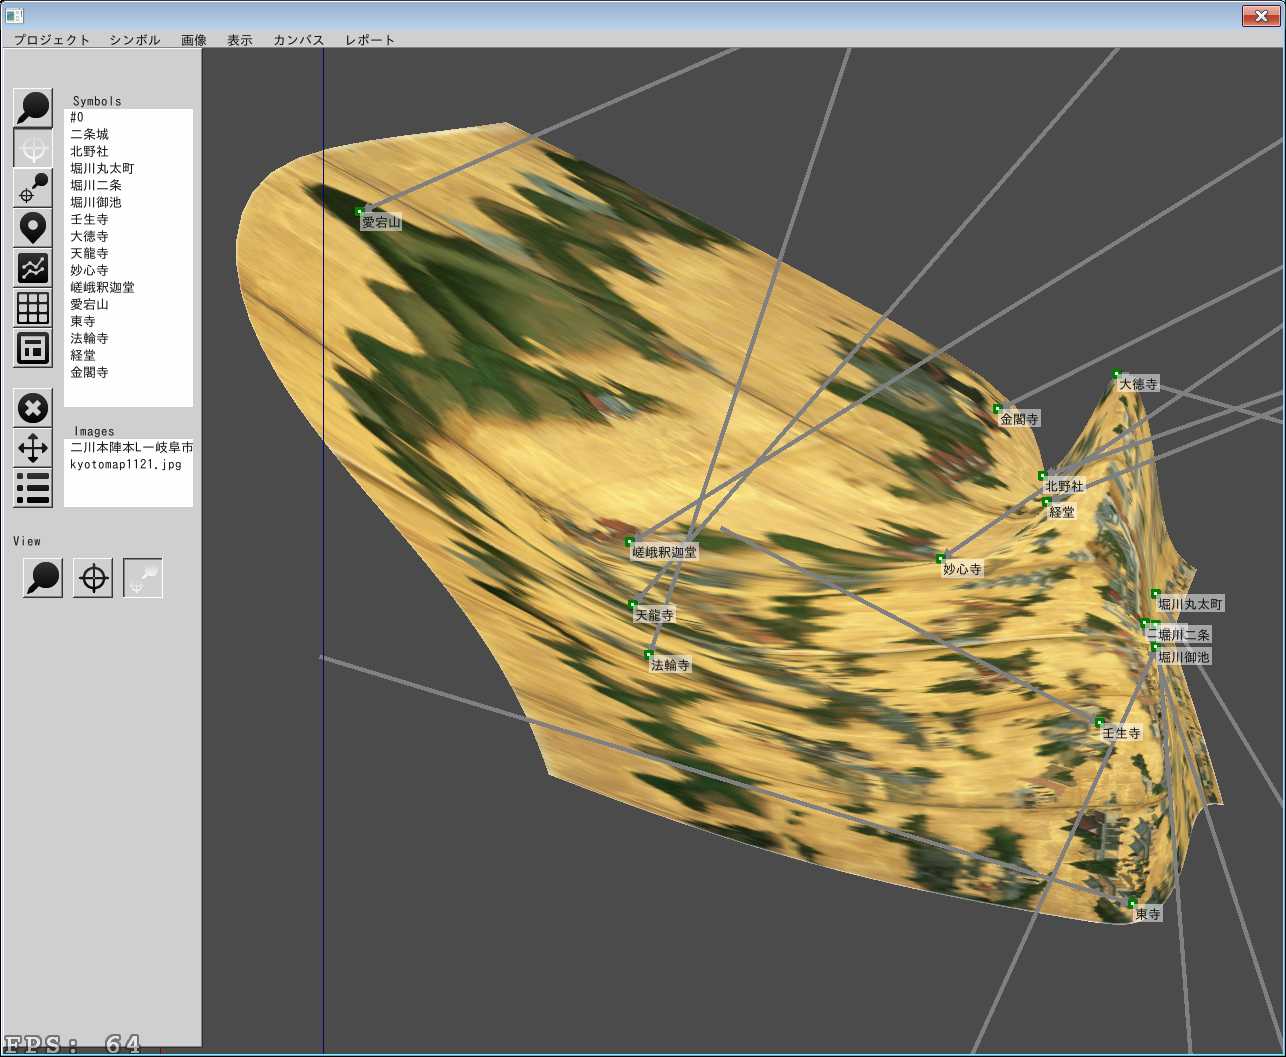1286x1057 pixels.
Task: Click crosshair icon in View section
Action: tap(93, 578)
